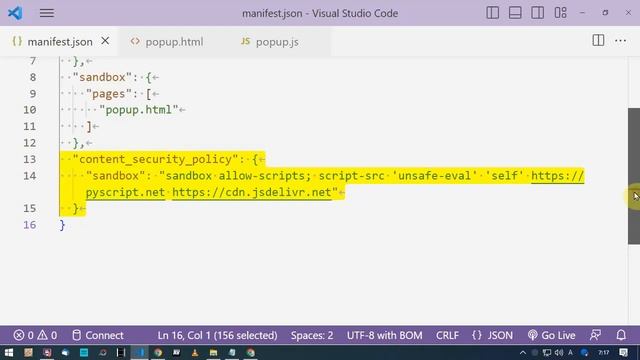
Task: Click the JSON file icon on manifest.json tab
Action: point(17,41)
